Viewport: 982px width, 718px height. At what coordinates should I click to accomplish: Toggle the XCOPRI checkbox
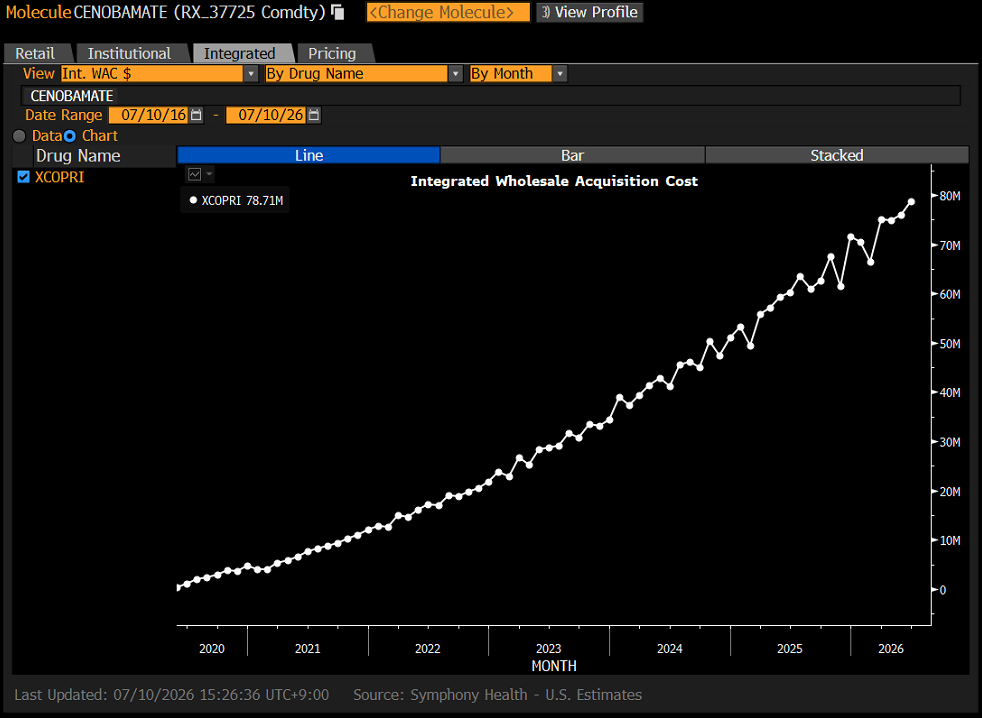coord(24,177)
